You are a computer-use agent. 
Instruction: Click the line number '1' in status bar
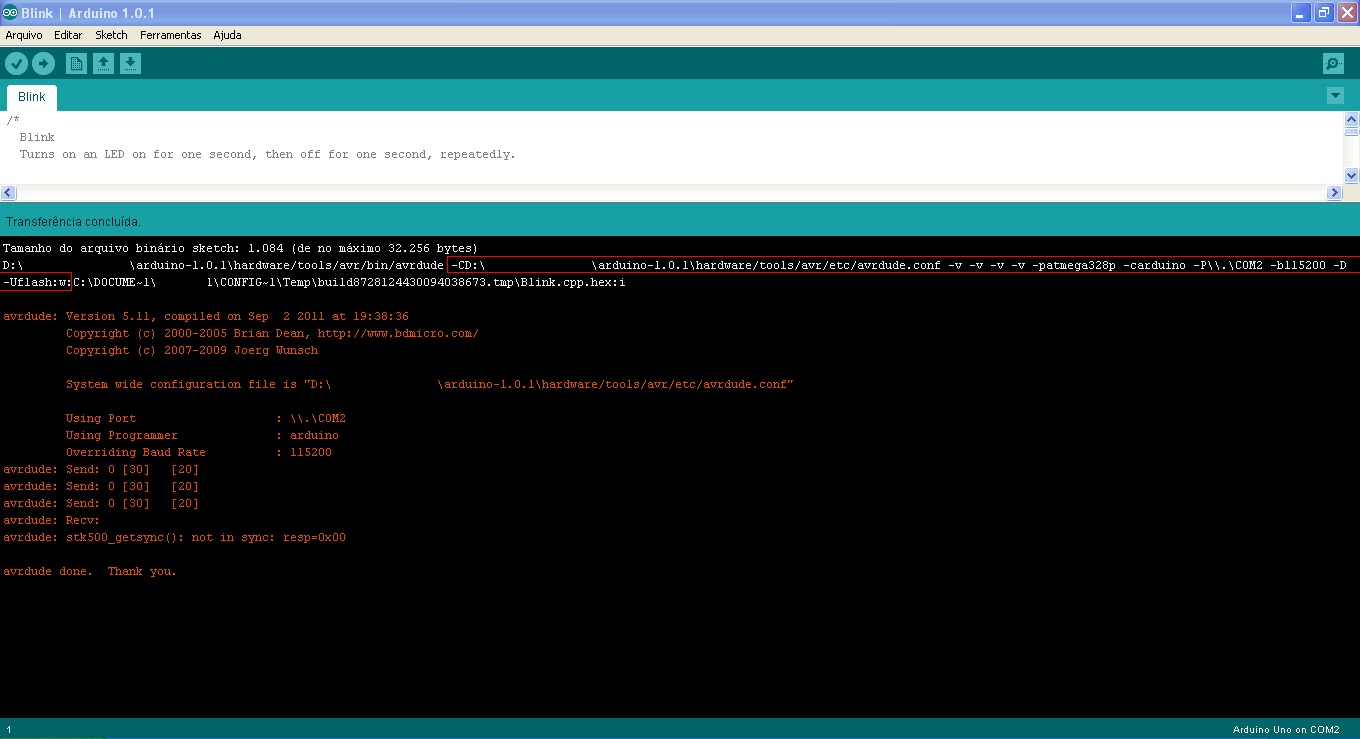click(9, 730)
